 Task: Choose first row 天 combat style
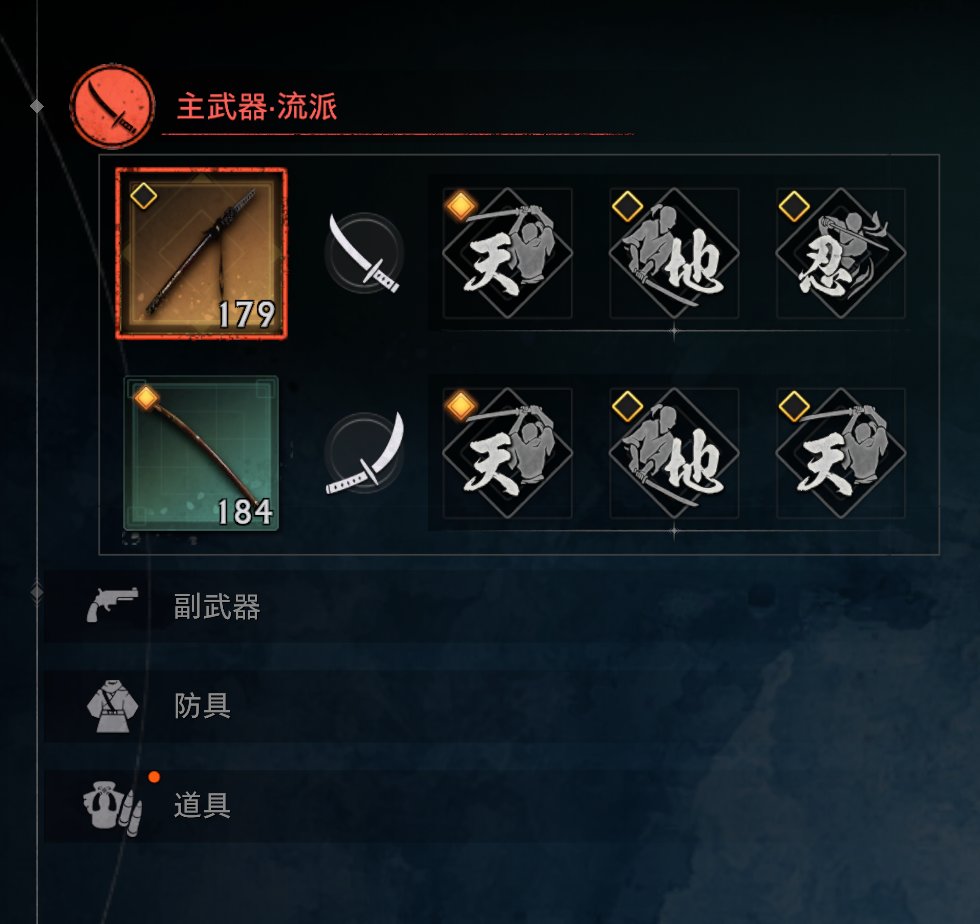tap(507, 253)
